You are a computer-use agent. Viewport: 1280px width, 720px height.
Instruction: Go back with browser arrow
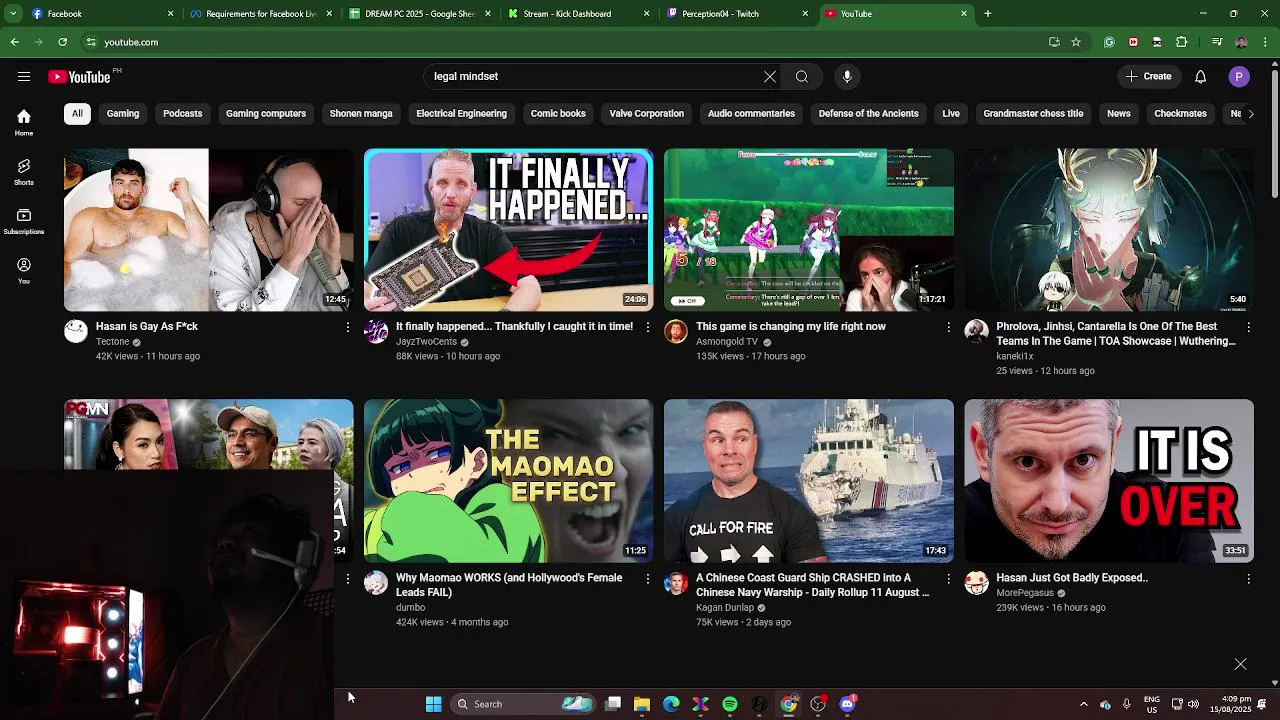[x=14, y=42]
